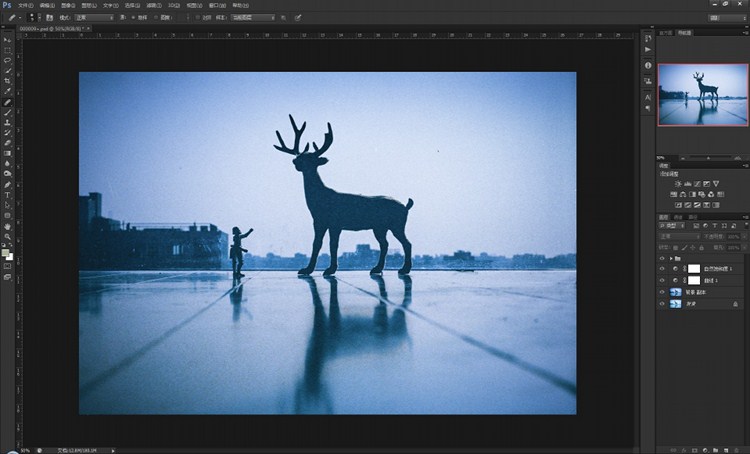750x454 pixels.
Task: Hide the 背景 副本 layer
Action: tap(662, 292)
